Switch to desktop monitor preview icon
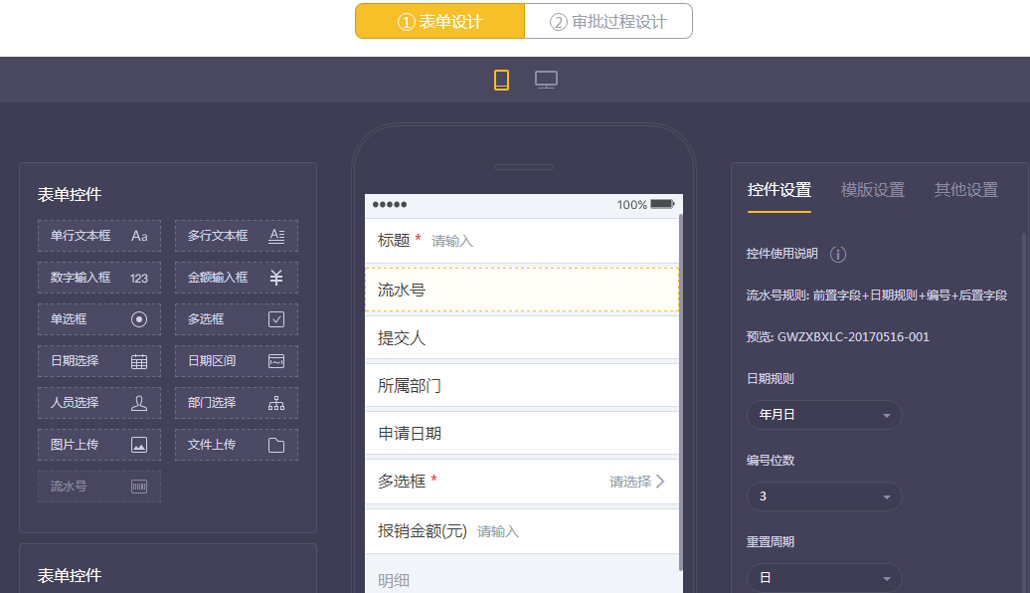1030x593 pixels. (x=546, y=80)
